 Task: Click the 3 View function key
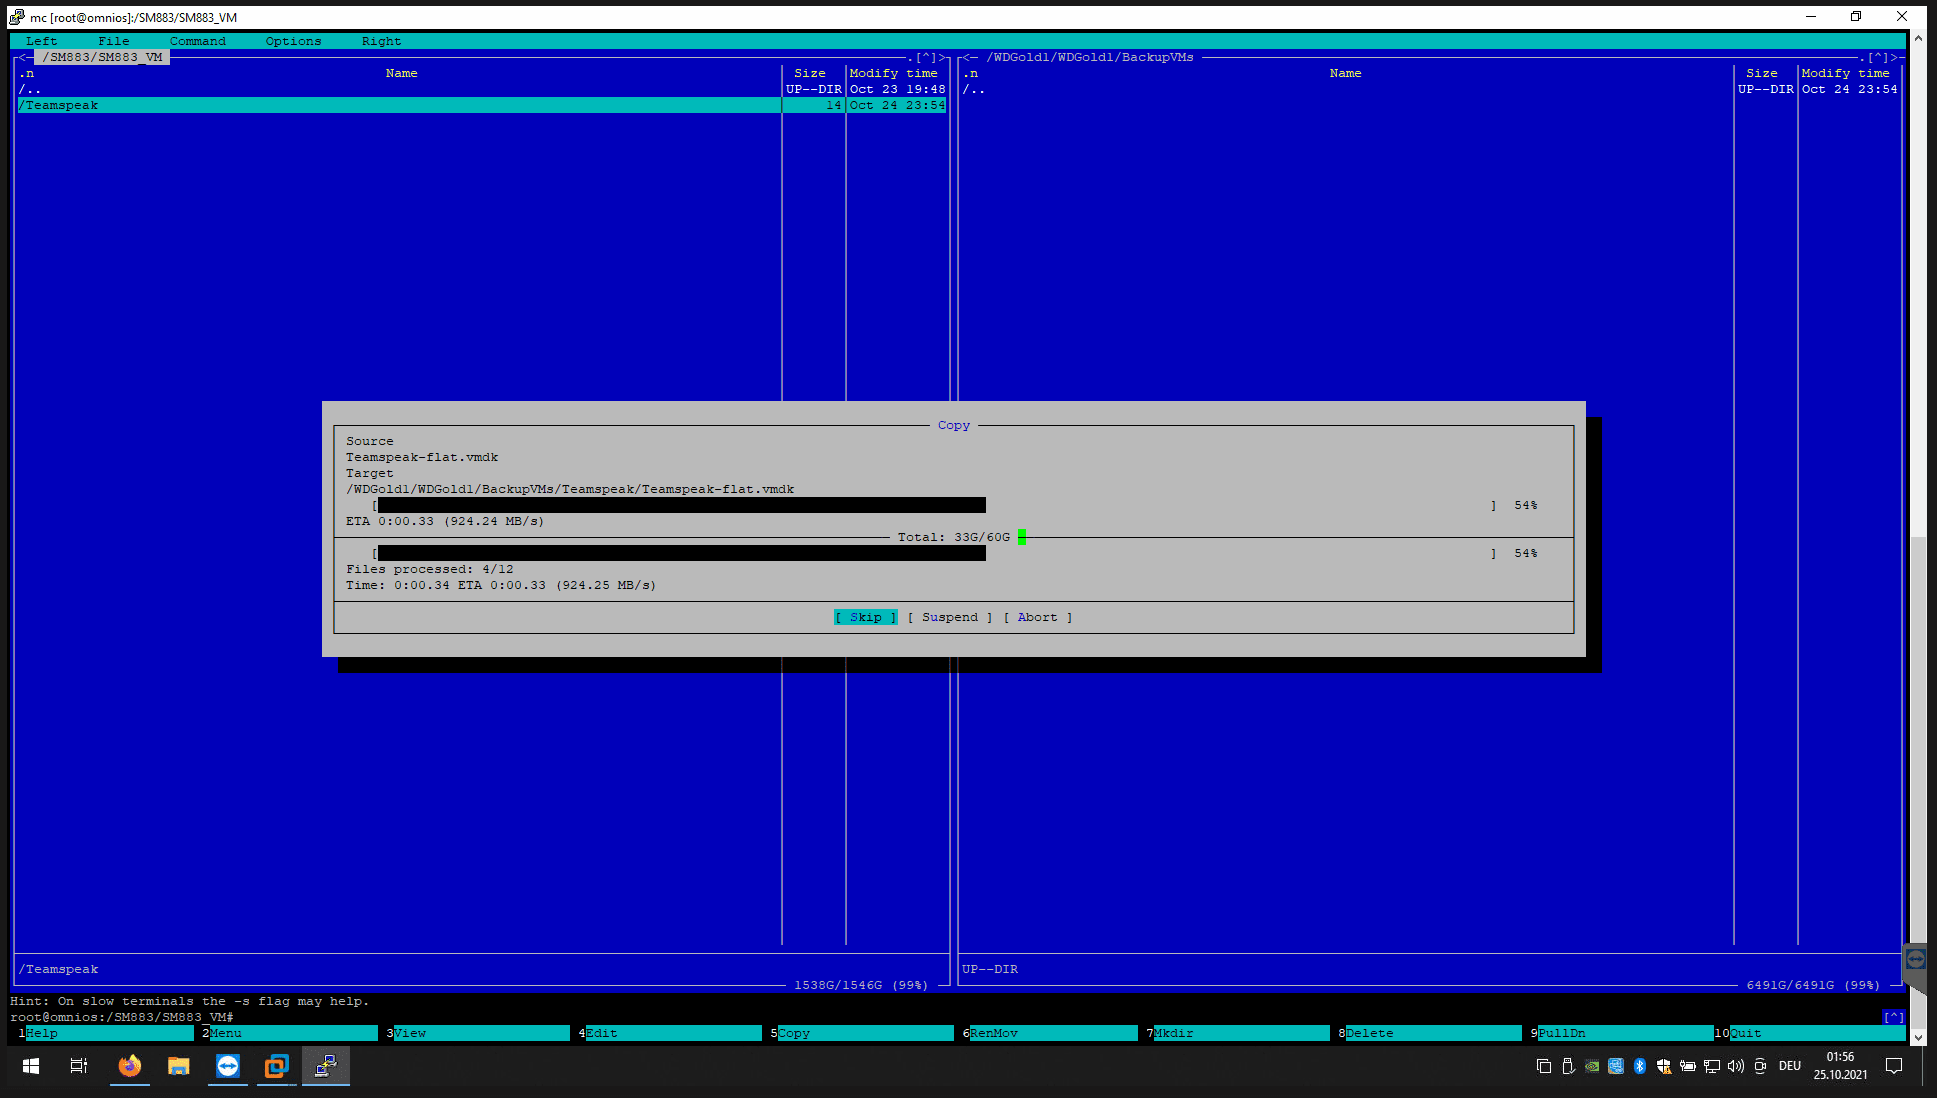point(478,1033)
